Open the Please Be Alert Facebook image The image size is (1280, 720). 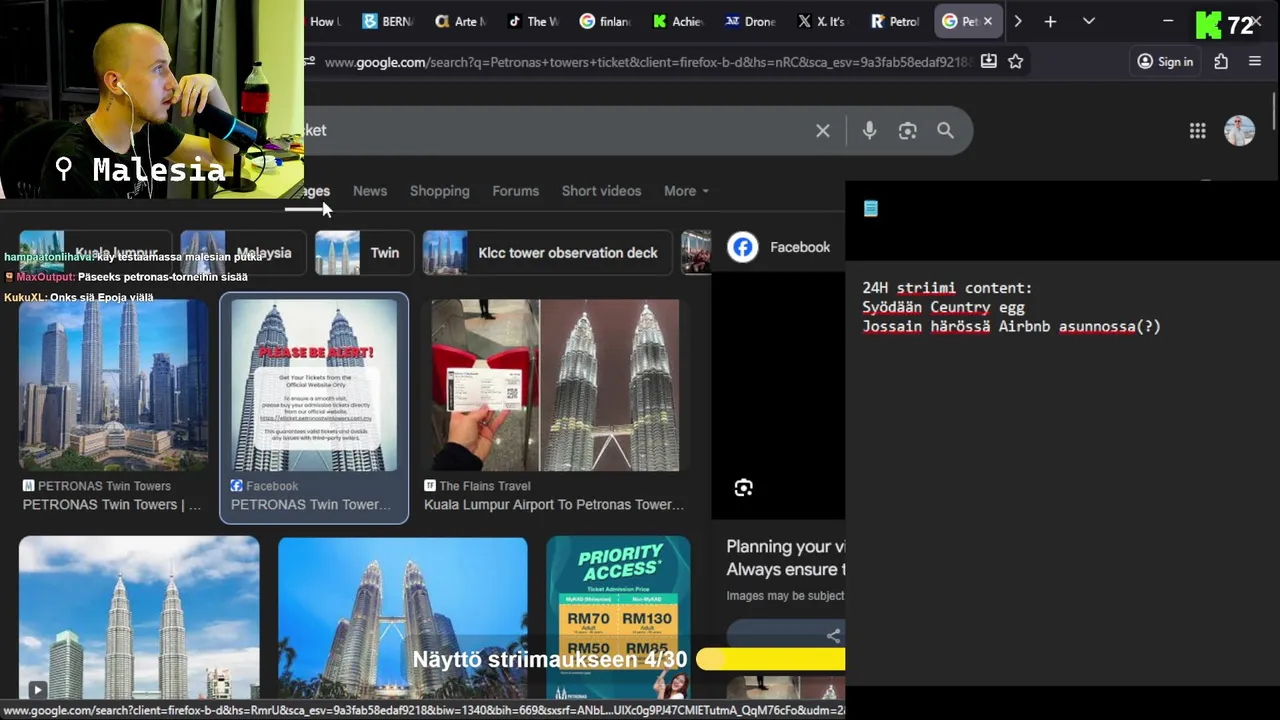click(314, 385)
